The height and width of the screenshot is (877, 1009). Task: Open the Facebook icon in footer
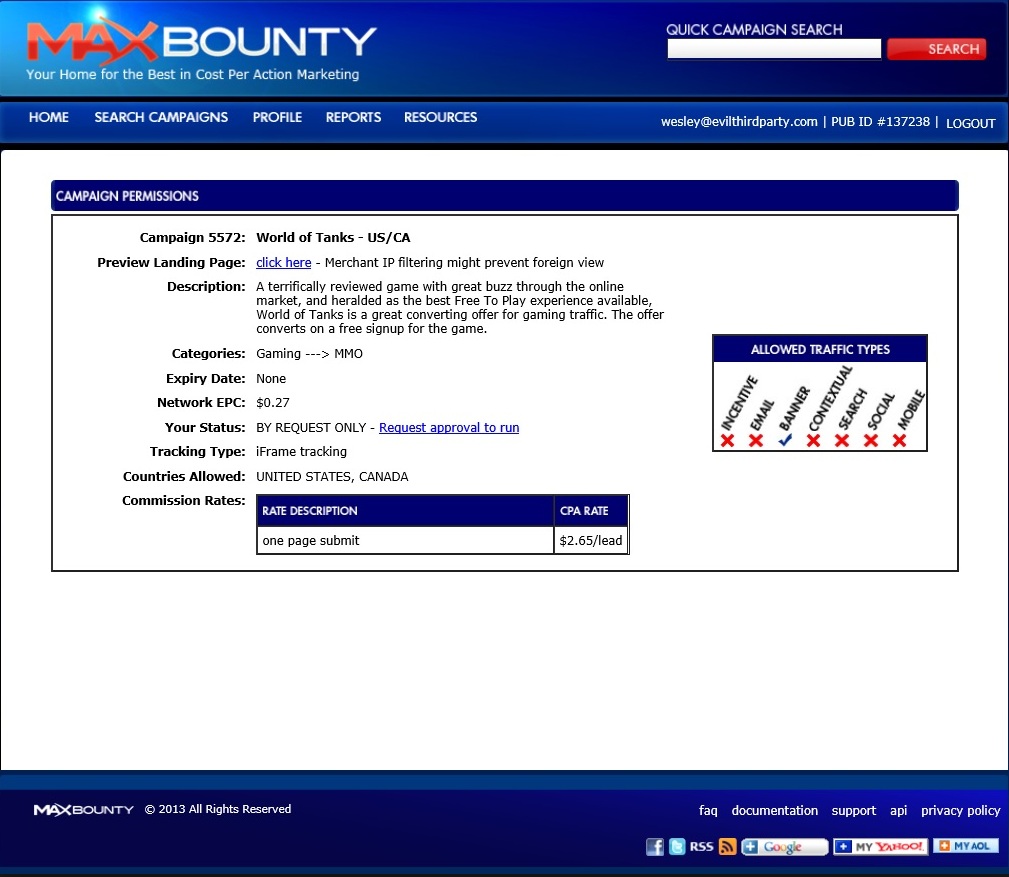(x=654, y=846)
